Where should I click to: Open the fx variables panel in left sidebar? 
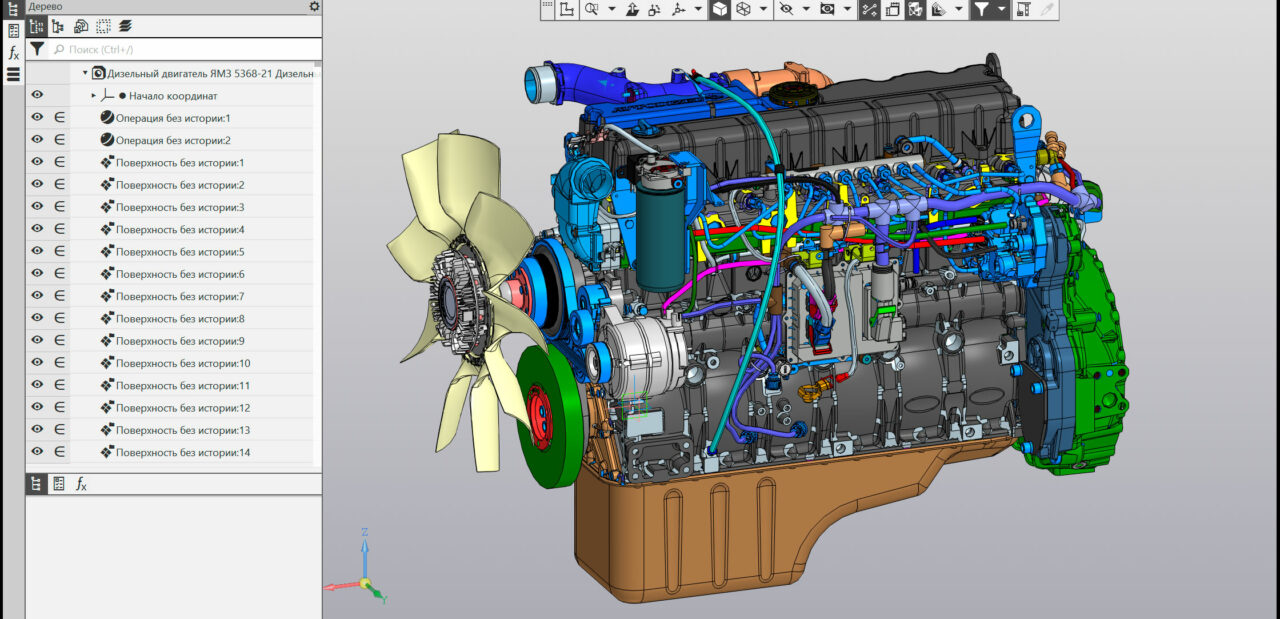point(13,53)
